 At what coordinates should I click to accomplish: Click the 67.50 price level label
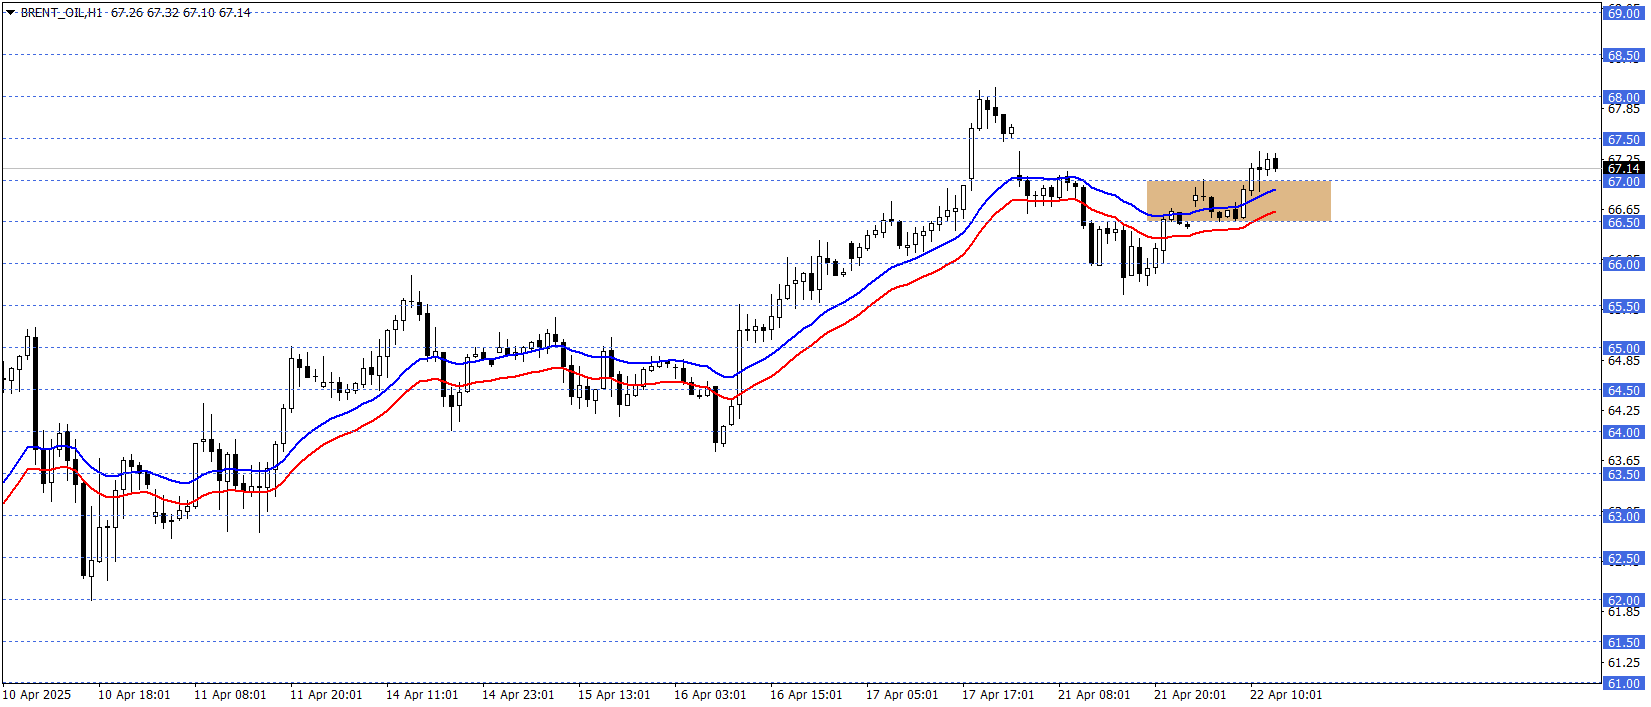pos(1624,139)
